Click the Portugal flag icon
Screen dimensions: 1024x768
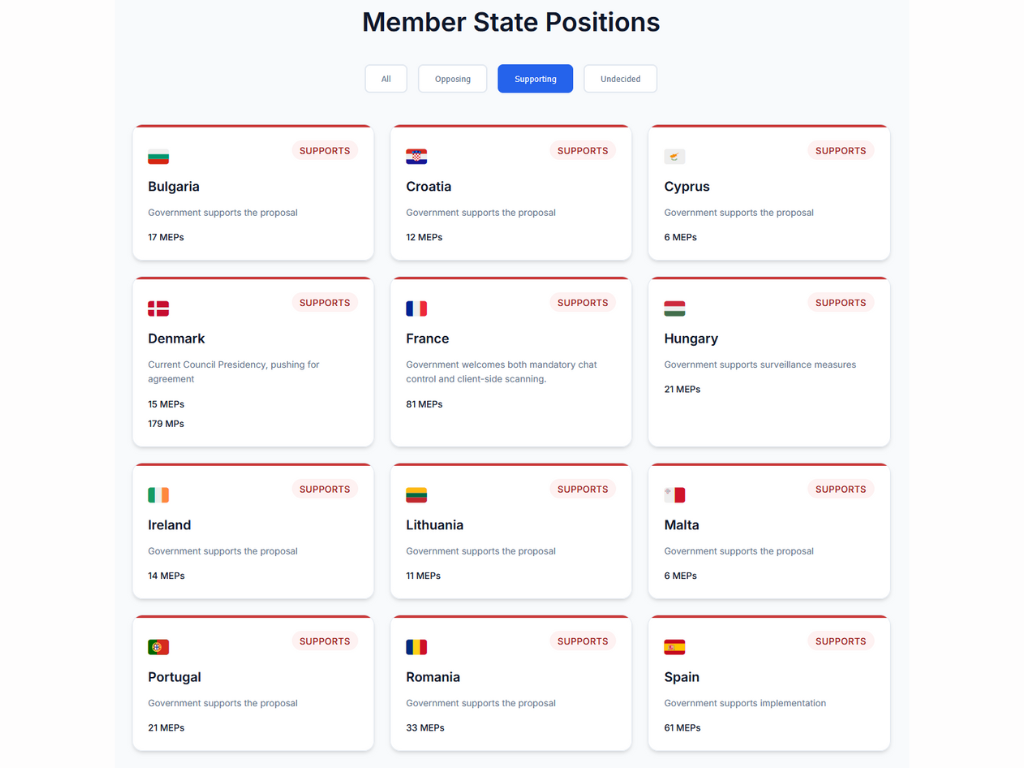pyautogui.click(x=158, y=647)
